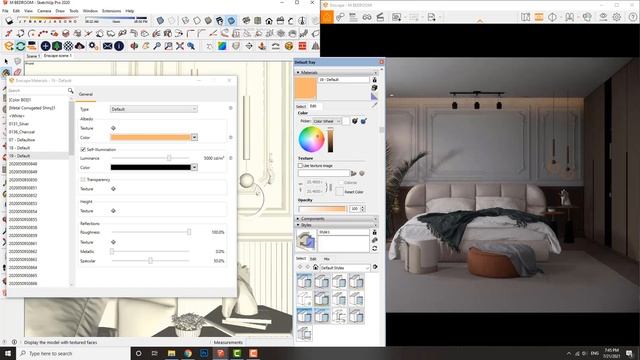Select Hidden Line face style icon
Viewport: 640px width, 360px height.
(197, 20)
